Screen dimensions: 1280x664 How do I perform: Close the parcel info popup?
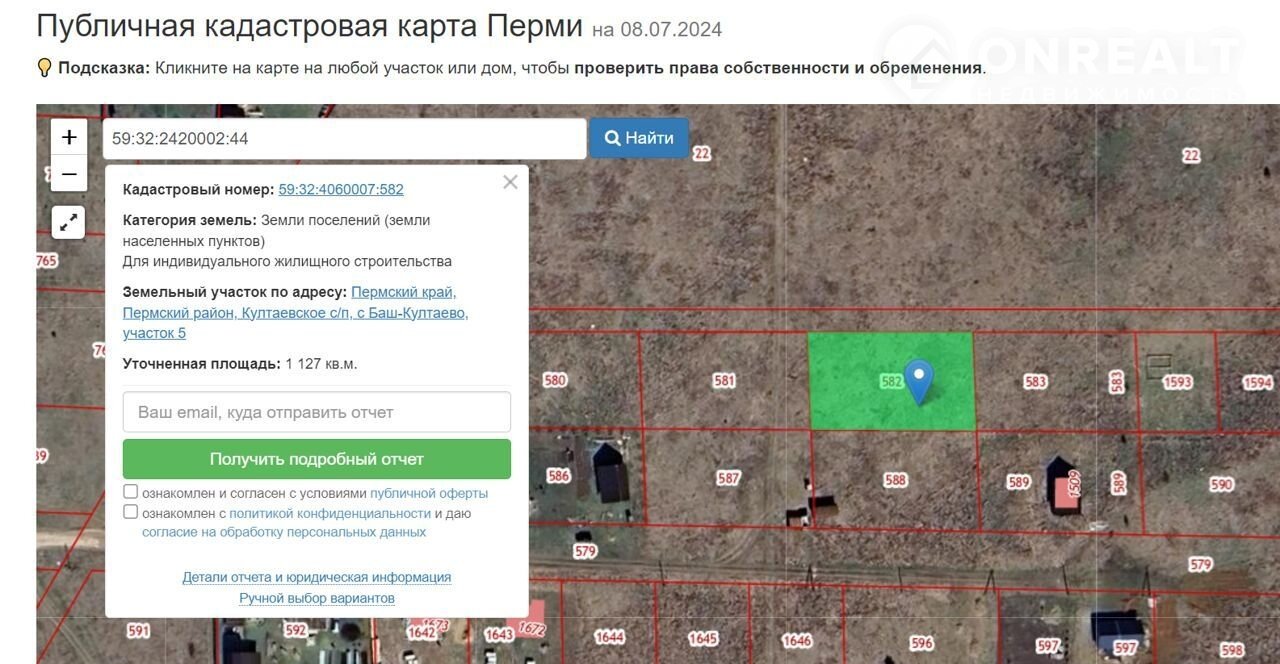(510, 182)
